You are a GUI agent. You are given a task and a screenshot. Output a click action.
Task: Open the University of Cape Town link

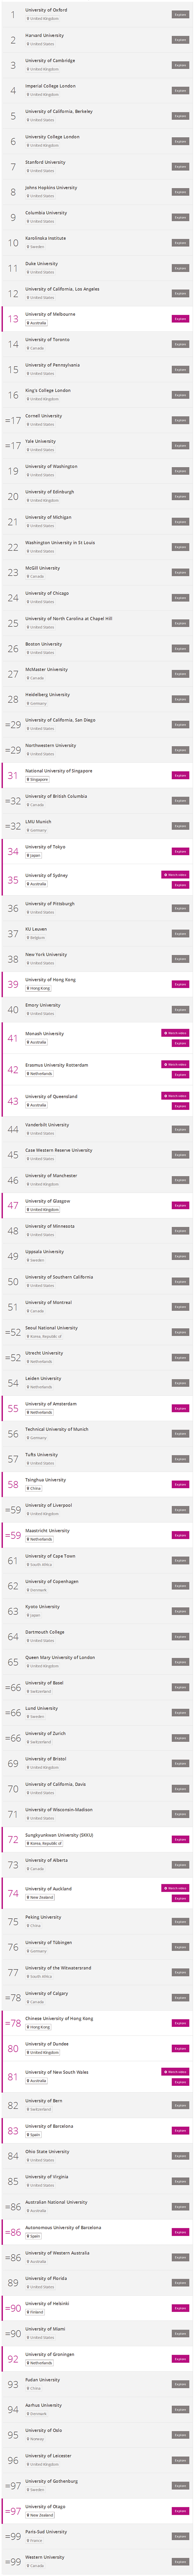tap(50, 1556)
